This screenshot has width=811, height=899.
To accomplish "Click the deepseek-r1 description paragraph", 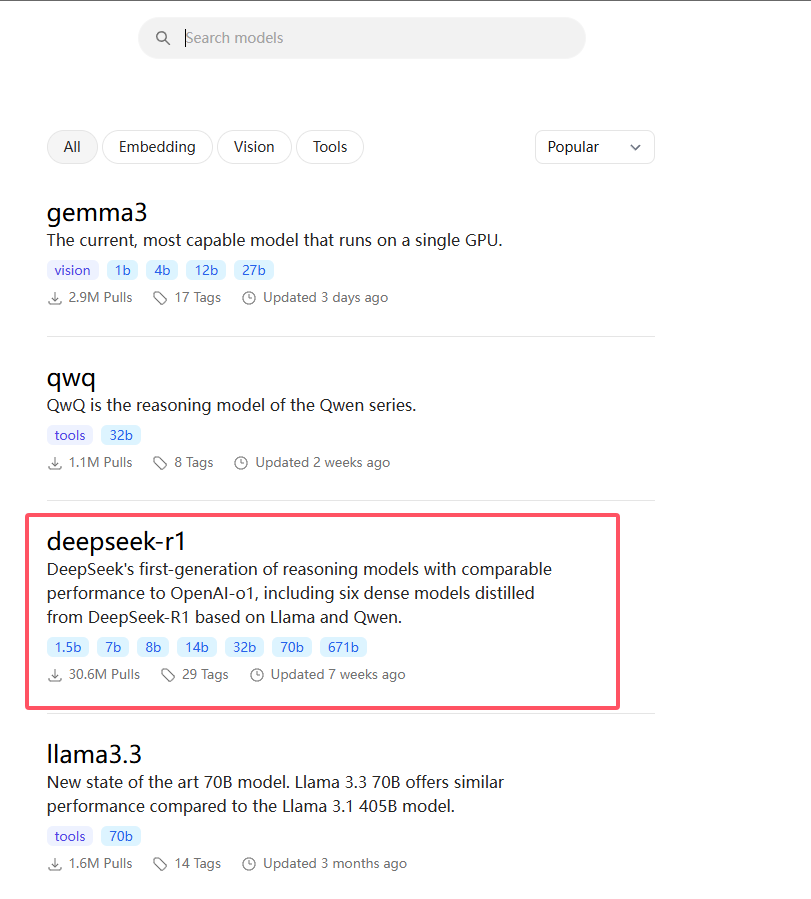I will [x=299, y=593].
